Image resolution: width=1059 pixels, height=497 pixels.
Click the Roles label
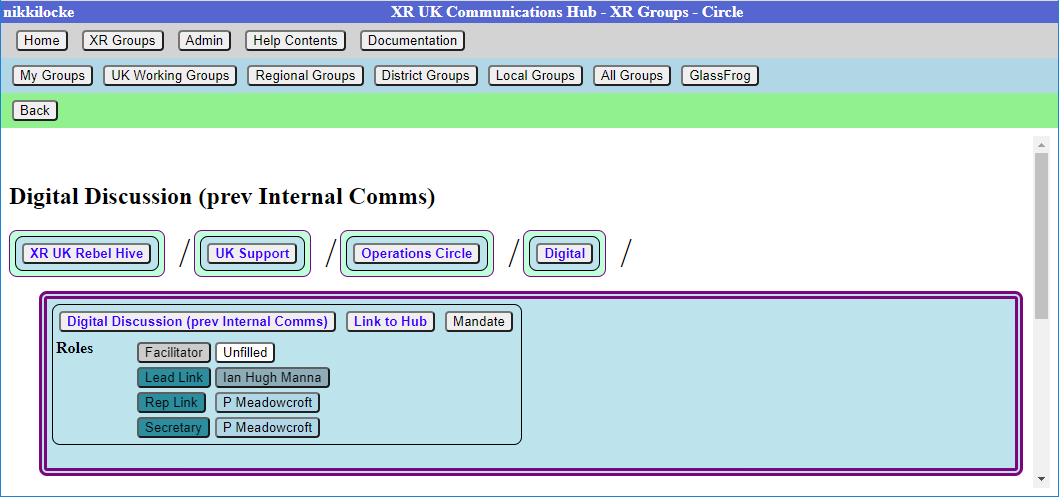click(x=74, y=348)
